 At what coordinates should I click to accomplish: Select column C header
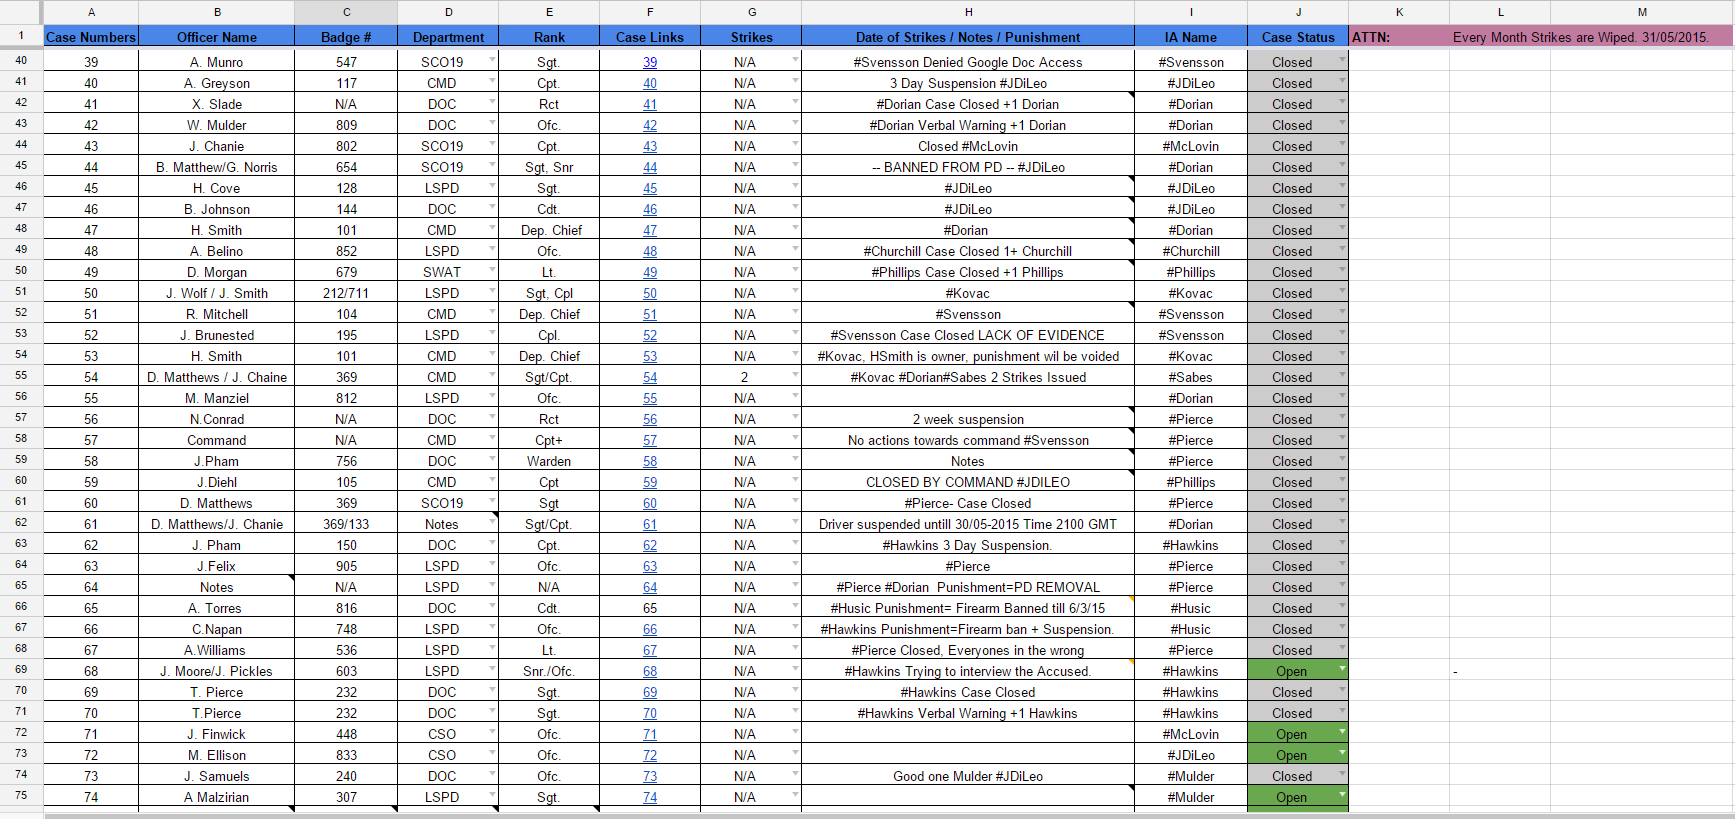tap(346, 12)
